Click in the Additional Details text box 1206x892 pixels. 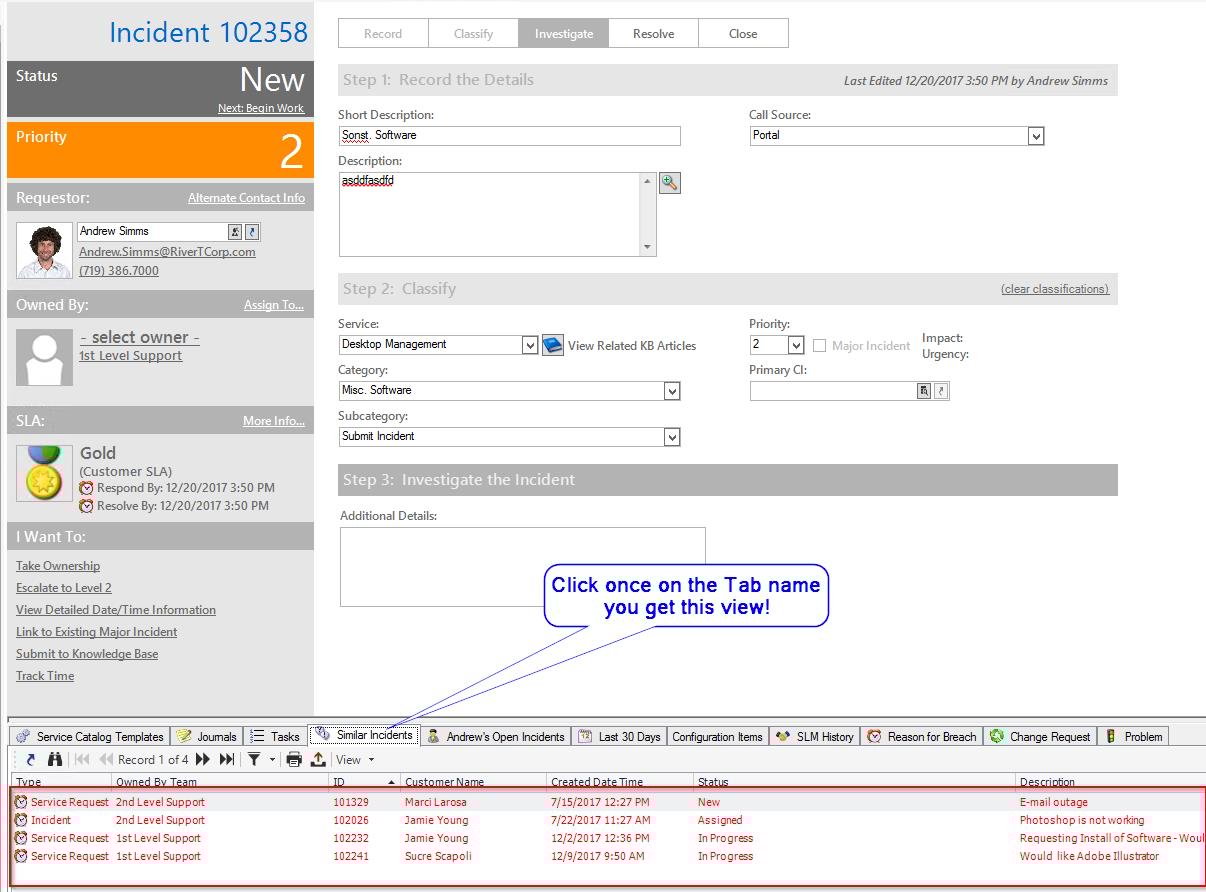click(522, 566)
